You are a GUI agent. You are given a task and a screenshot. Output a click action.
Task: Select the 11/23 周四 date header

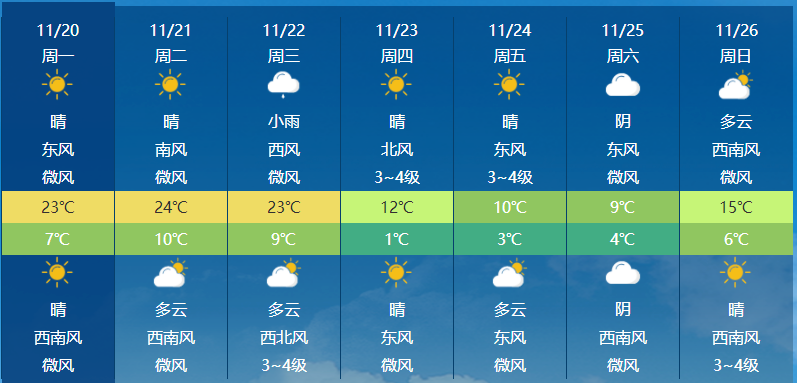point(396,43)
